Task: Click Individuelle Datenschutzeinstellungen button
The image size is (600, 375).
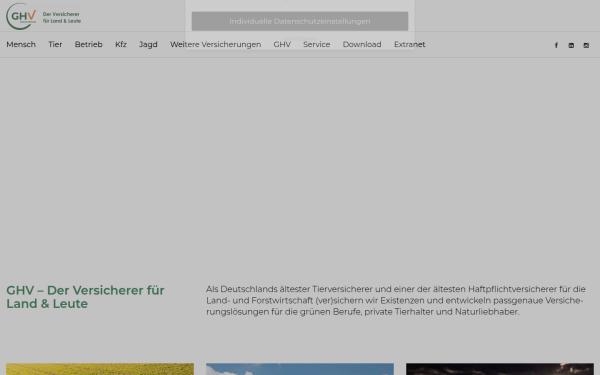Action: 300,21
